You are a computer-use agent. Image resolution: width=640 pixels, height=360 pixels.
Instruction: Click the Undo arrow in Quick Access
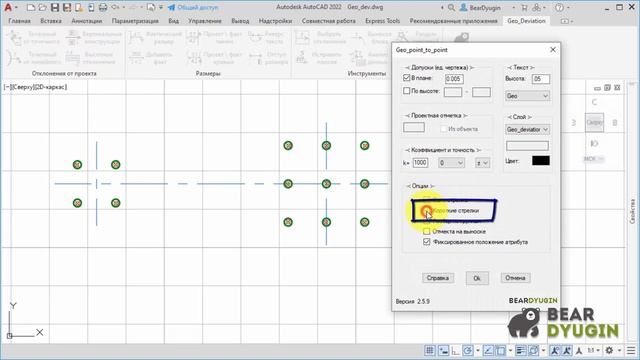pyautogui.click(x=116, y=7)
